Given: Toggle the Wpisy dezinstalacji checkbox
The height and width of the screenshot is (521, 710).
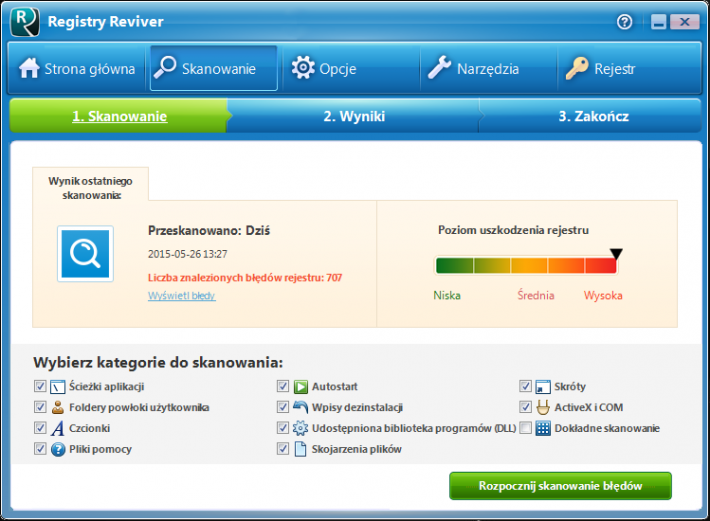Looking at the screenshot, I should 283,407.
